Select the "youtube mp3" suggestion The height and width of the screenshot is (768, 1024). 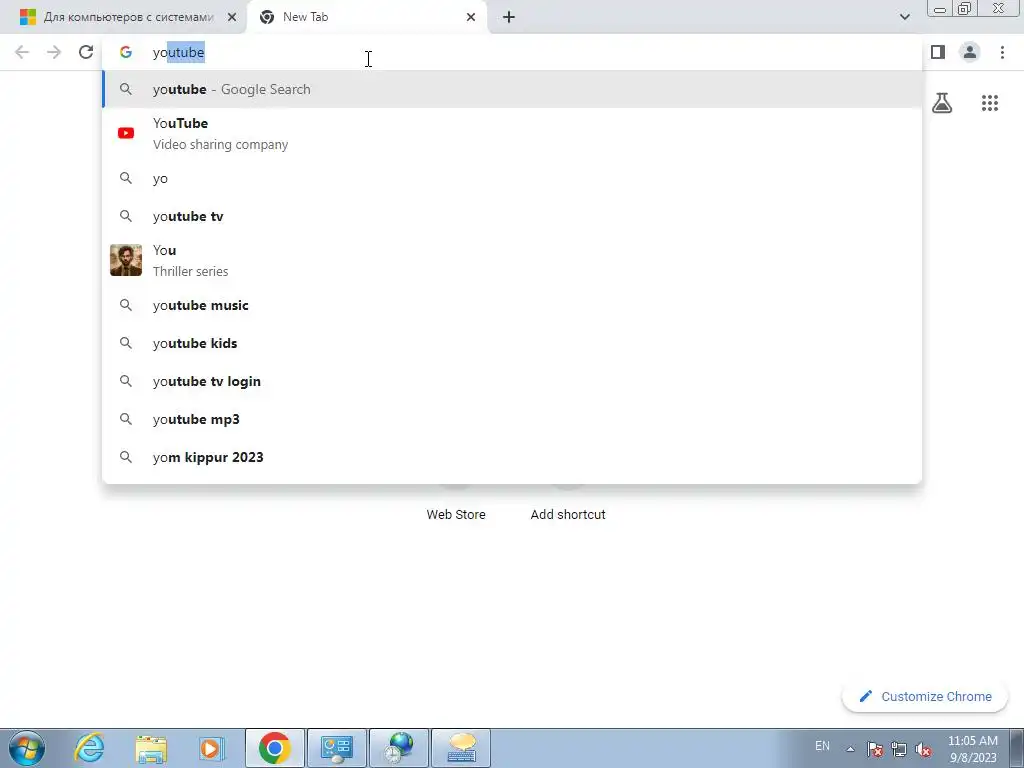click(512, 419)
